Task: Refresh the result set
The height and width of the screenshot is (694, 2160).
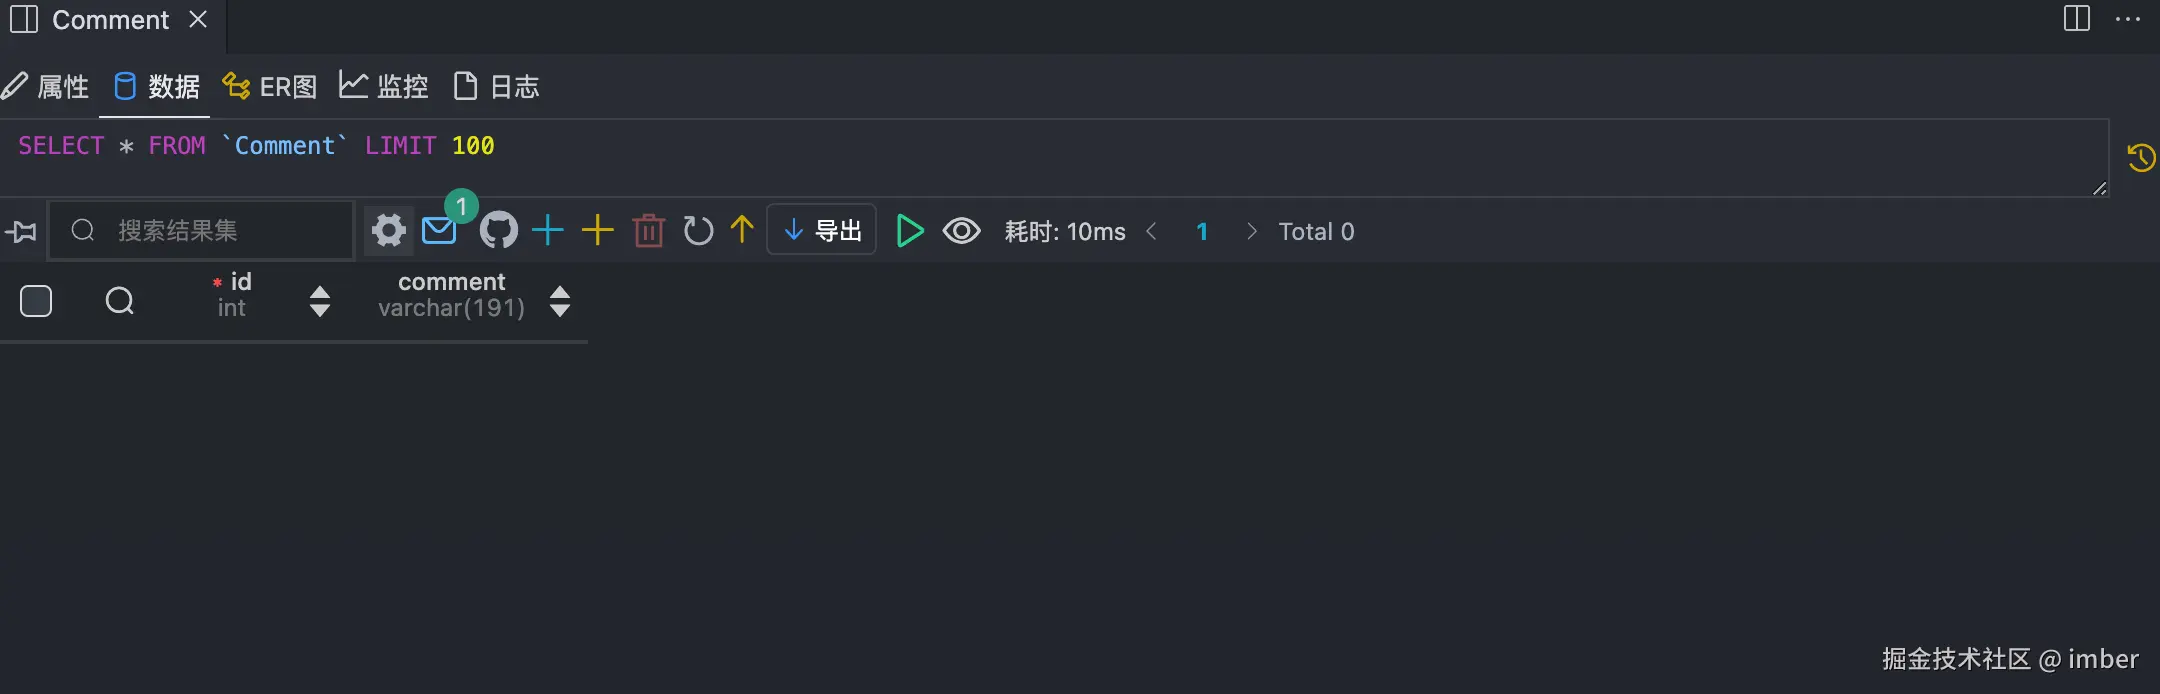Action: 698,231
